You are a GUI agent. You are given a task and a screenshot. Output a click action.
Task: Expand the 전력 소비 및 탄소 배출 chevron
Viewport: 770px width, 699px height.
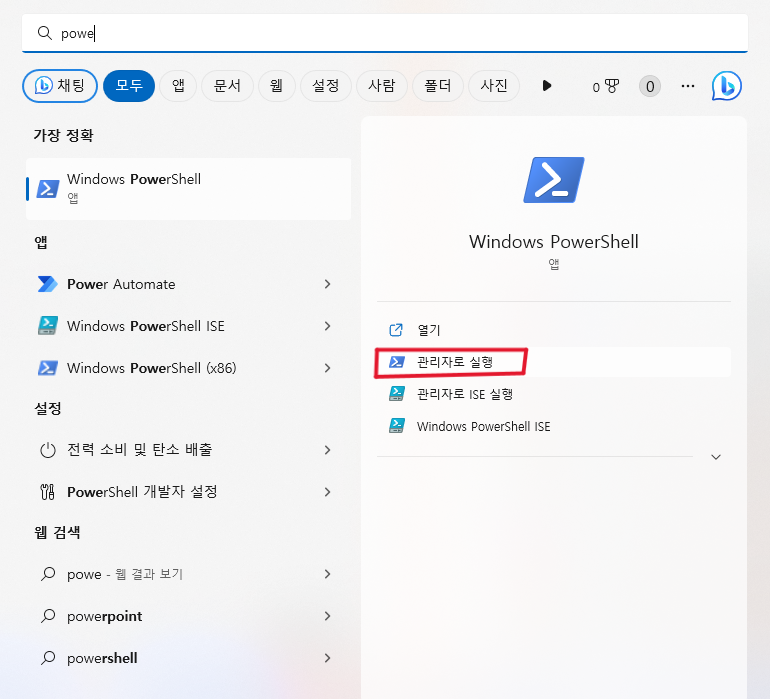pos(328,450)
